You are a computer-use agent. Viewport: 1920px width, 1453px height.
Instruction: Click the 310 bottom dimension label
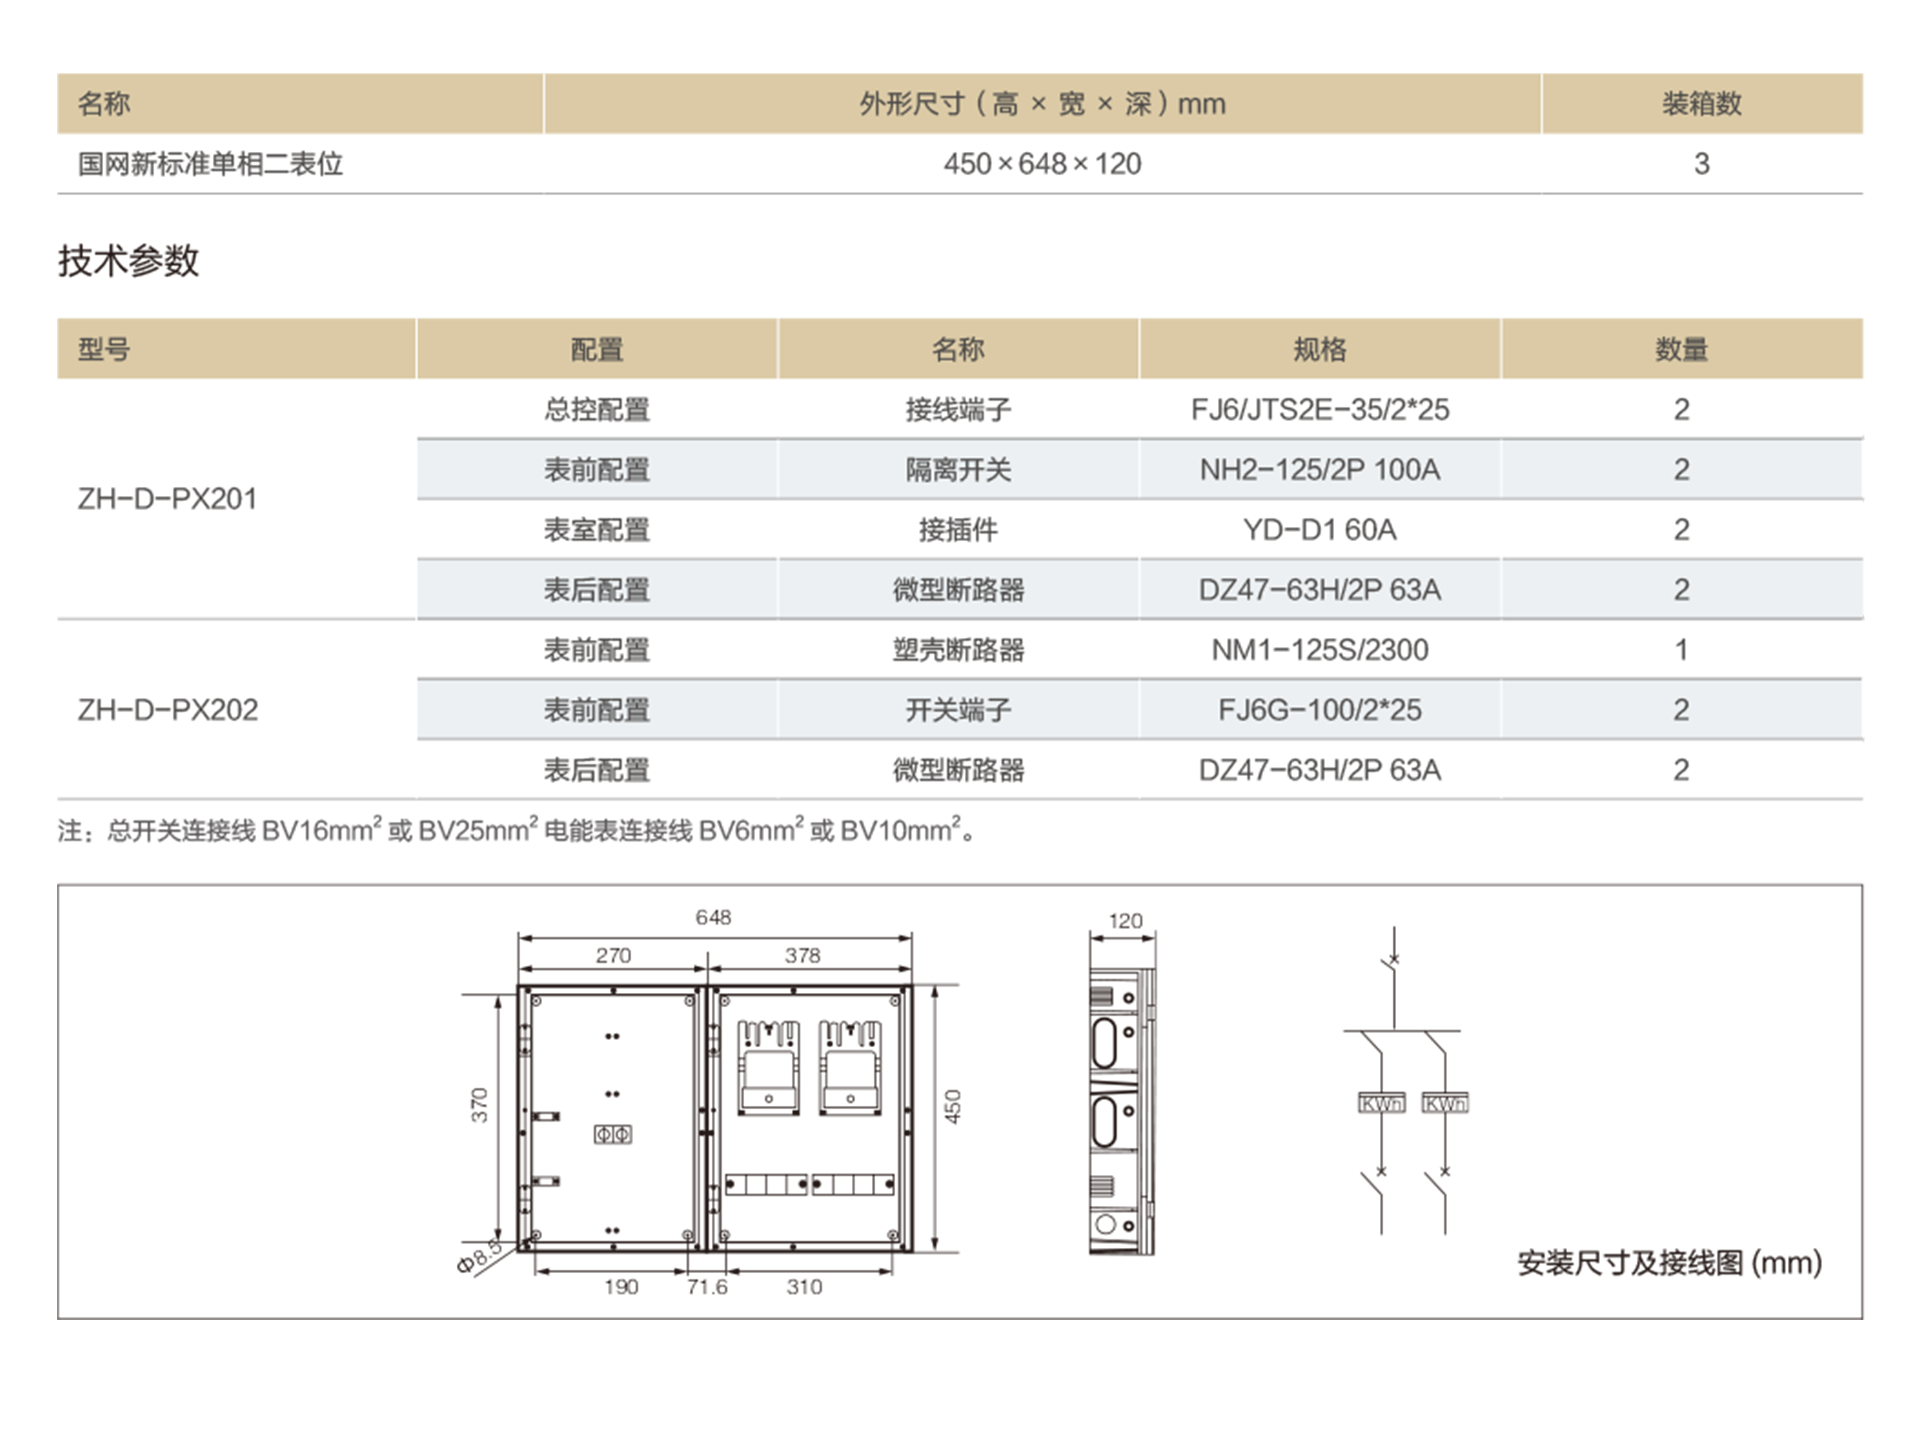(804, 1287)
